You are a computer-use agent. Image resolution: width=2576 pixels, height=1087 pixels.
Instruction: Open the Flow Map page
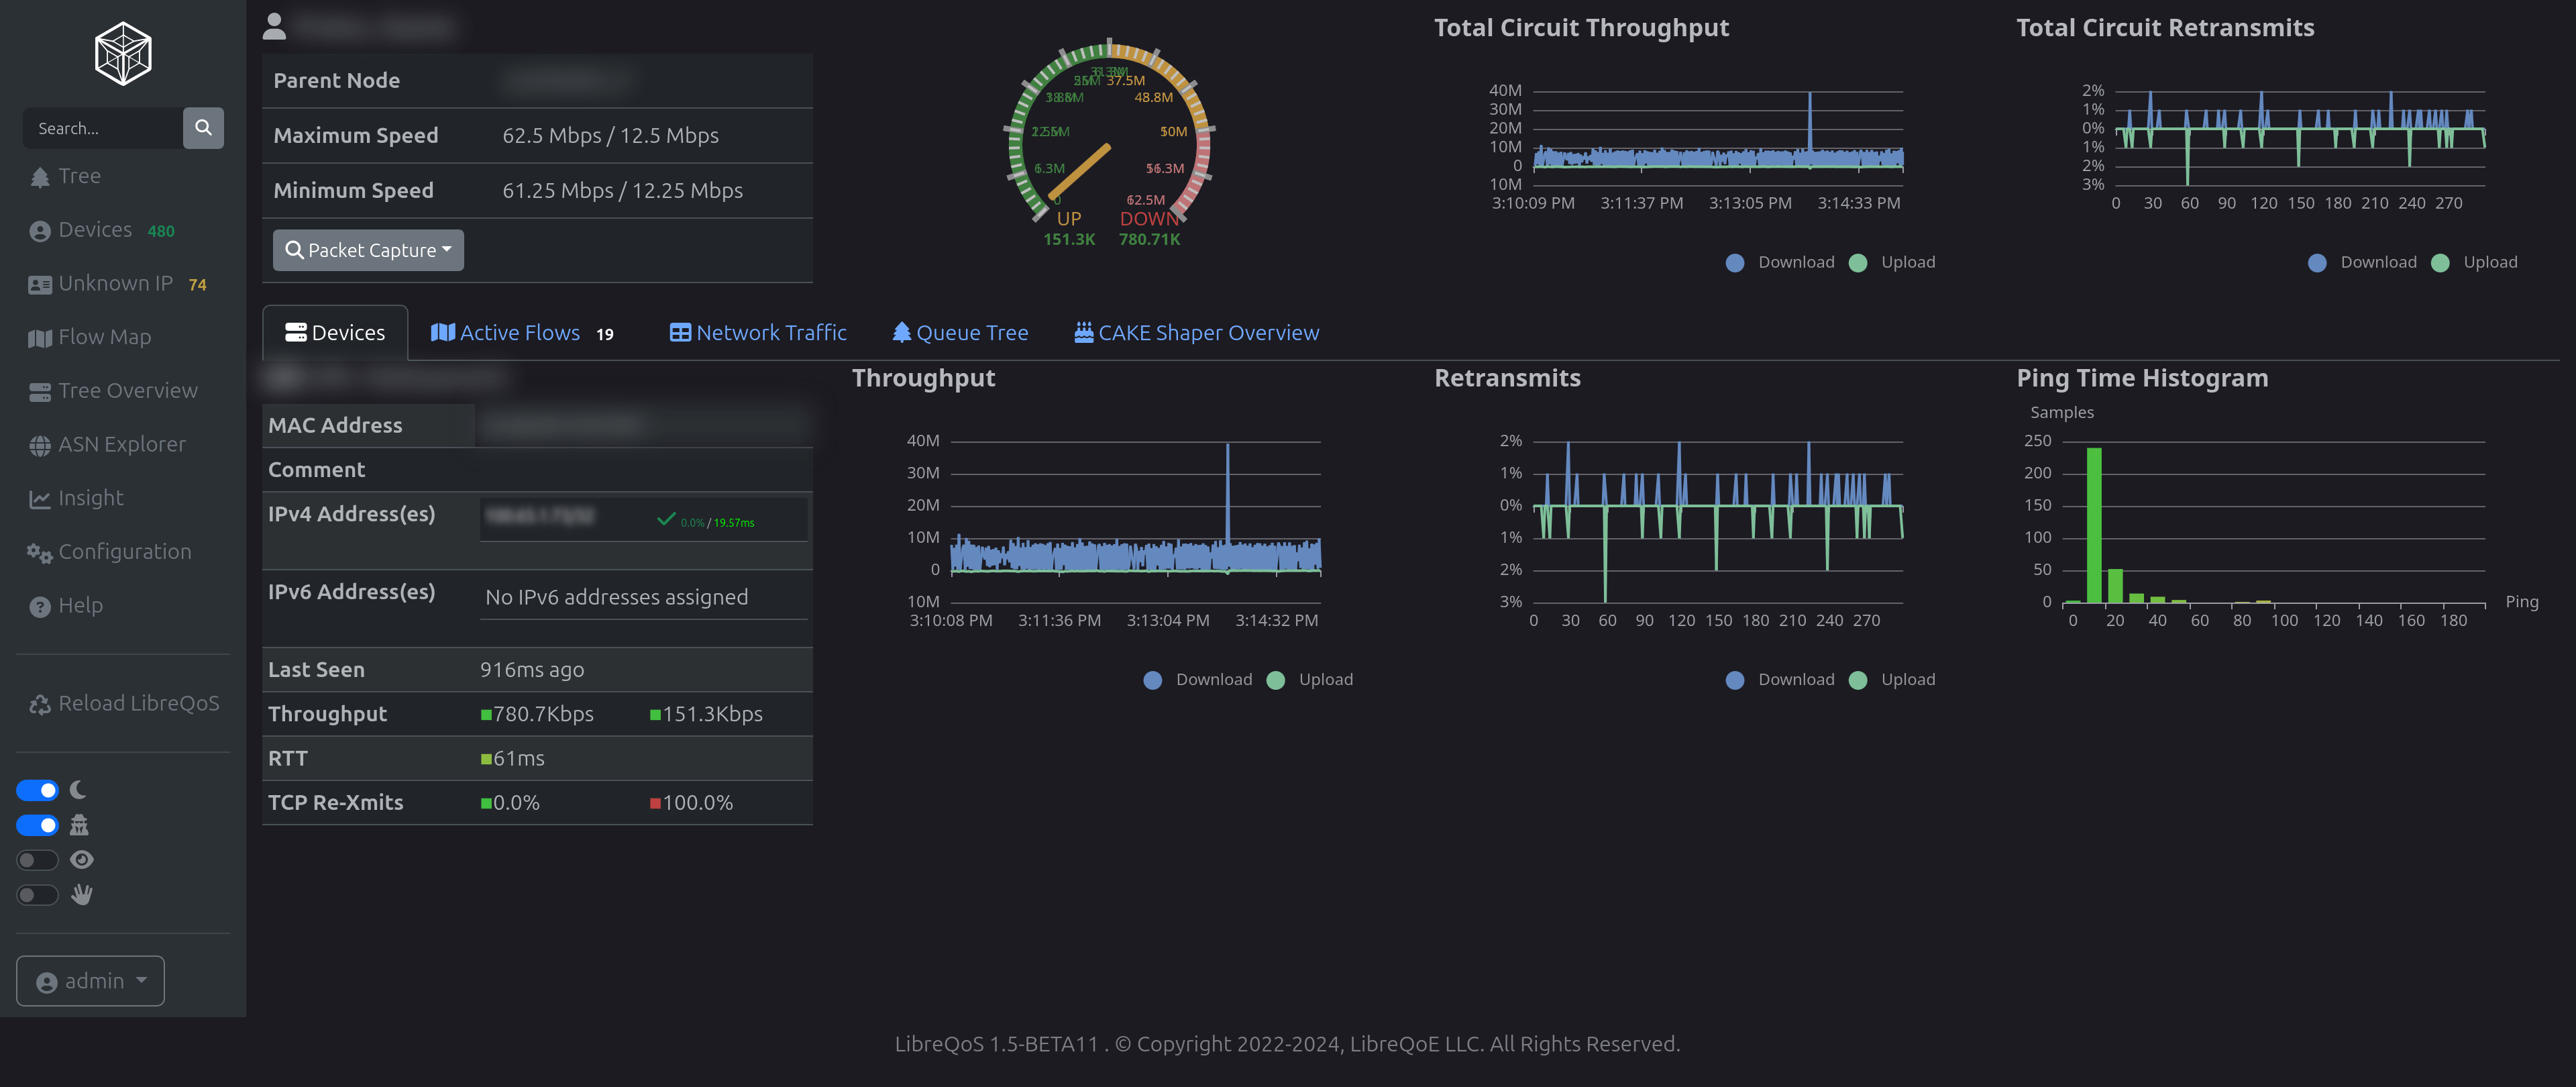(104, 337)
